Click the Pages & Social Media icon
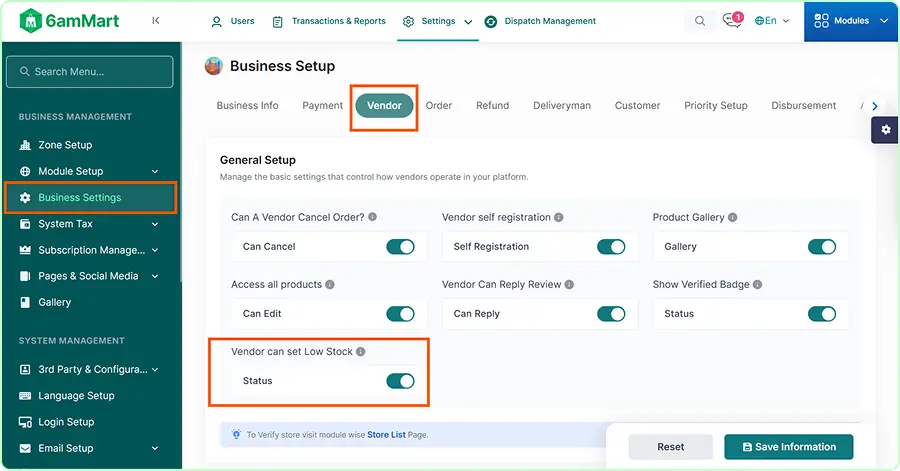Screen dimensions: 900x471 (x=25, y=276)
